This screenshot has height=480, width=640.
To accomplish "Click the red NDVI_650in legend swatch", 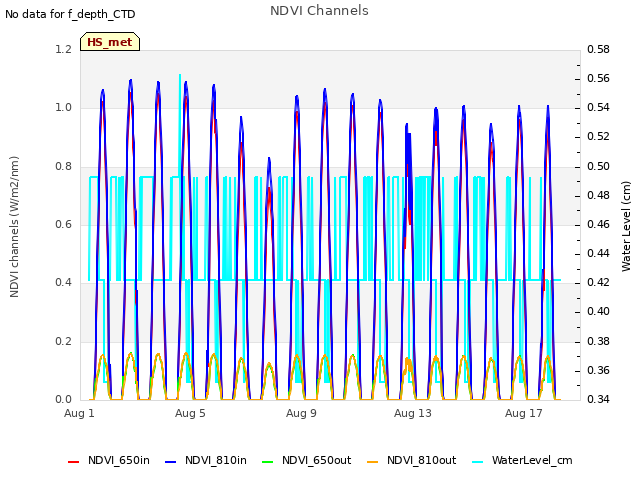I will click(73, 462).
